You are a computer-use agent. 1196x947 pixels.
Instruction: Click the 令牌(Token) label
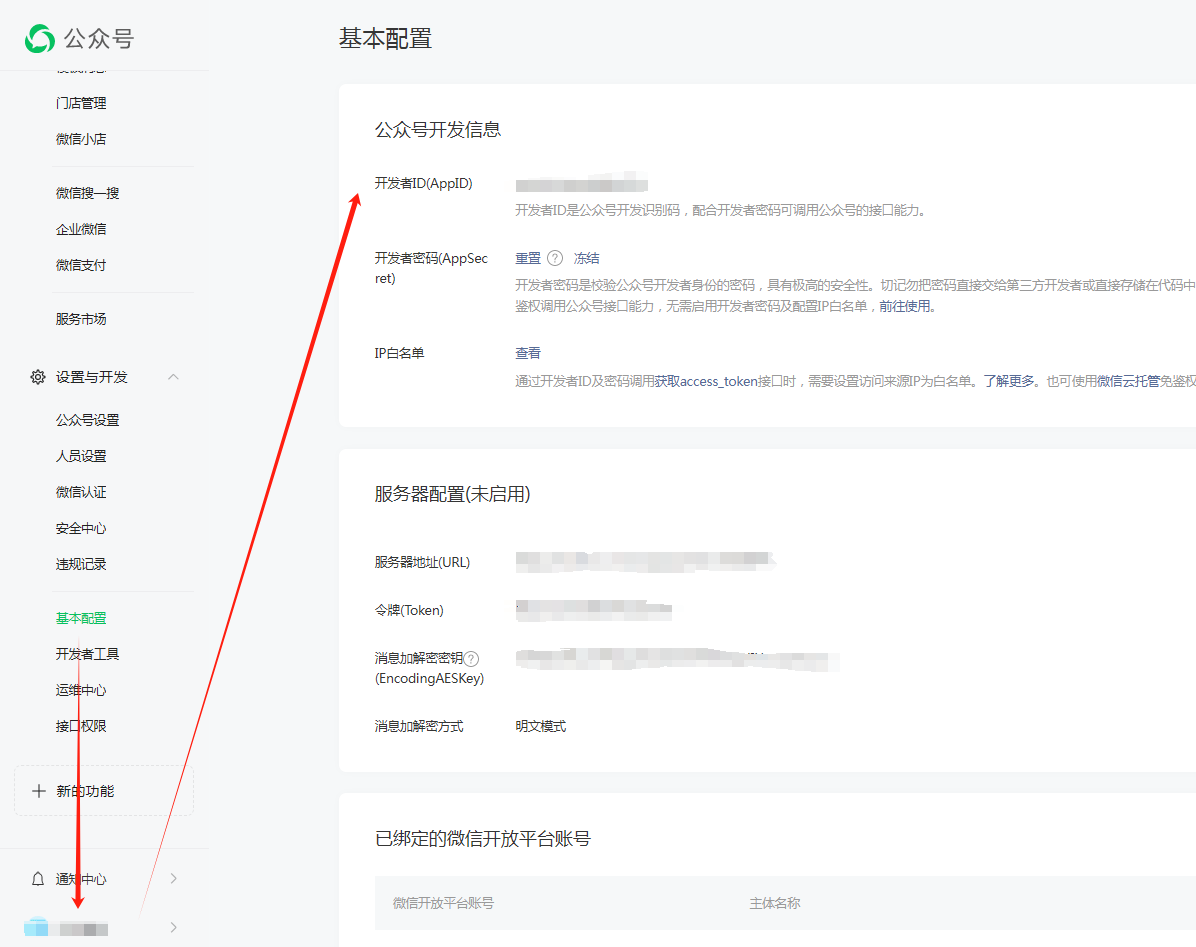coord(409,610)
